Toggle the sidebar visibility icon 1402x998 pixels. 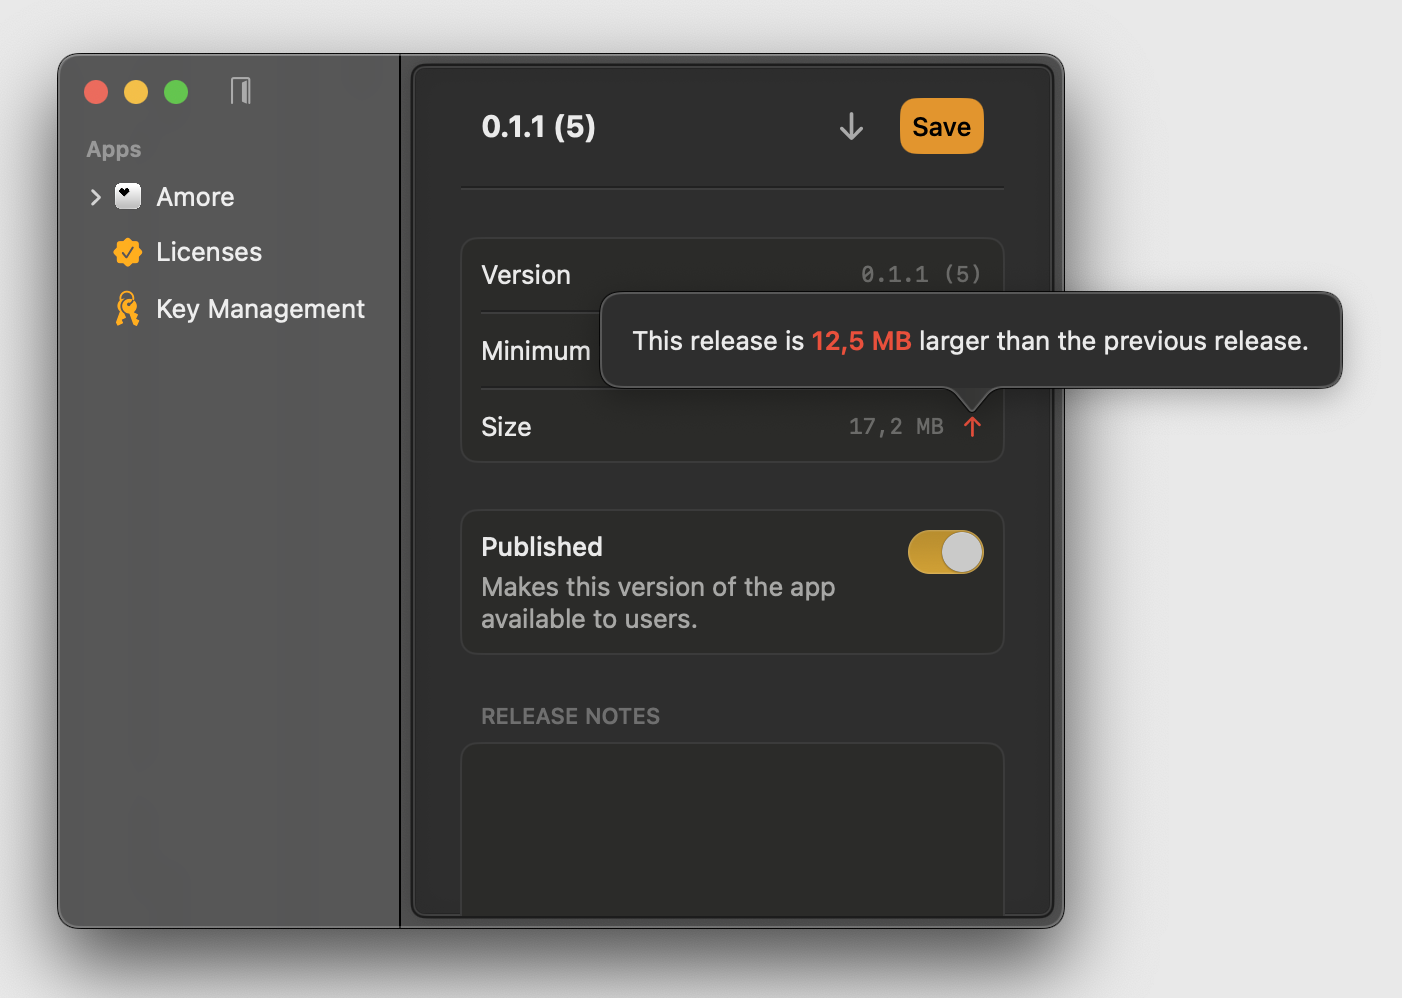[x=240, y=91]
